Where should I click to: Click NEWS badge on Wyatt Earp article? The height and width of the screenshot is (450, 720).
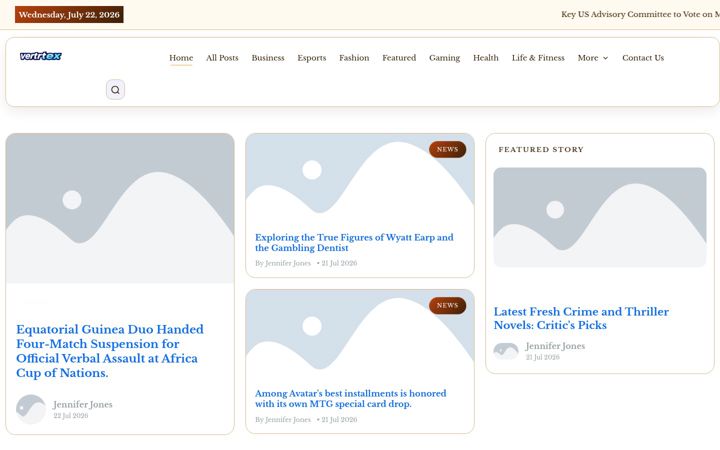[448, 149]
